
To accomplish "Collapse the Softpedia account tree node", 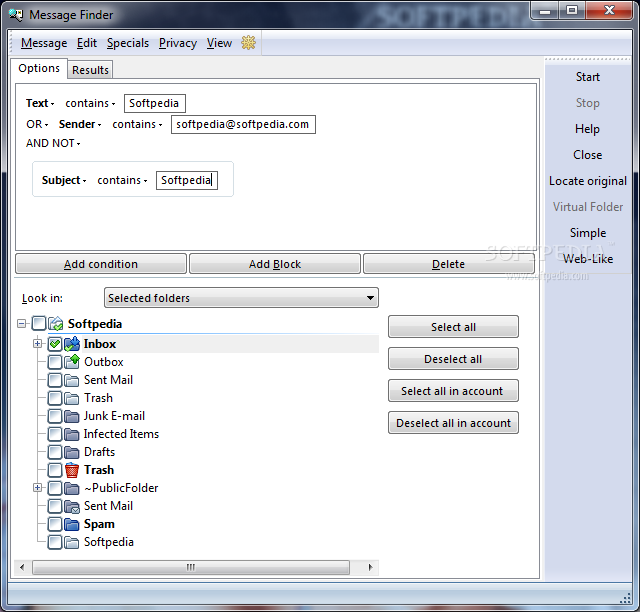I will tap(22, 324).
